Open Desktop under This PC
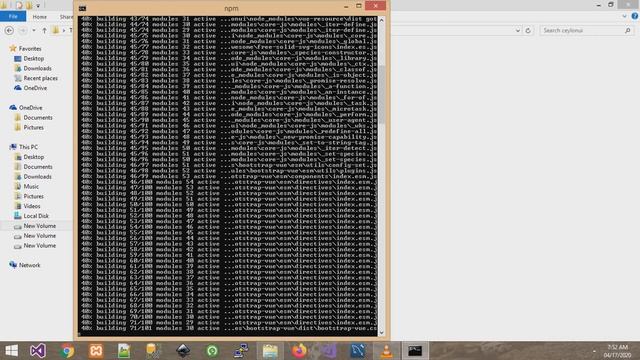The image size is (640, 360). (33, 157)
